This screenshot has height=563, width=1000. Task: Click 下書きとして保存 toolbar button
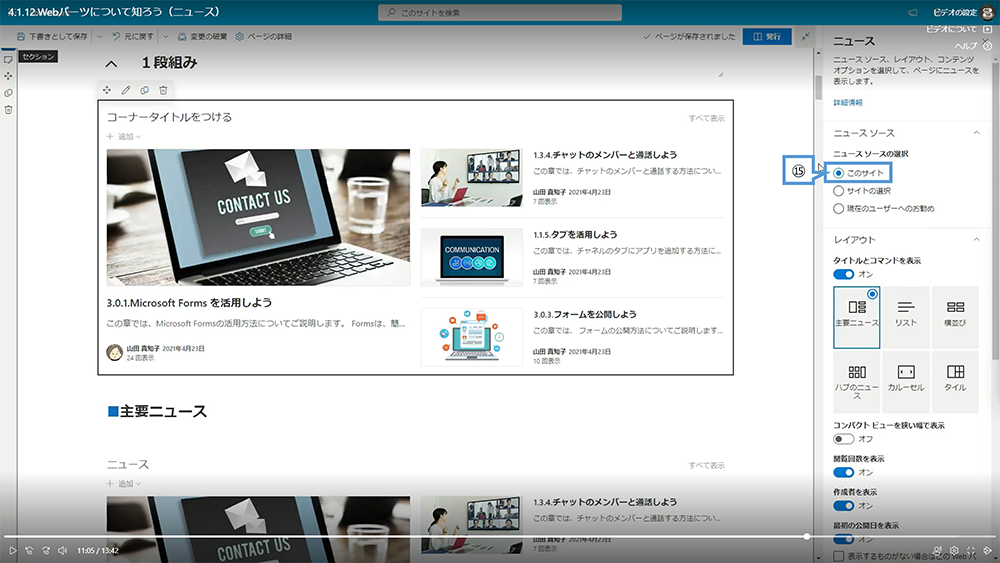(x=52, y=36)
